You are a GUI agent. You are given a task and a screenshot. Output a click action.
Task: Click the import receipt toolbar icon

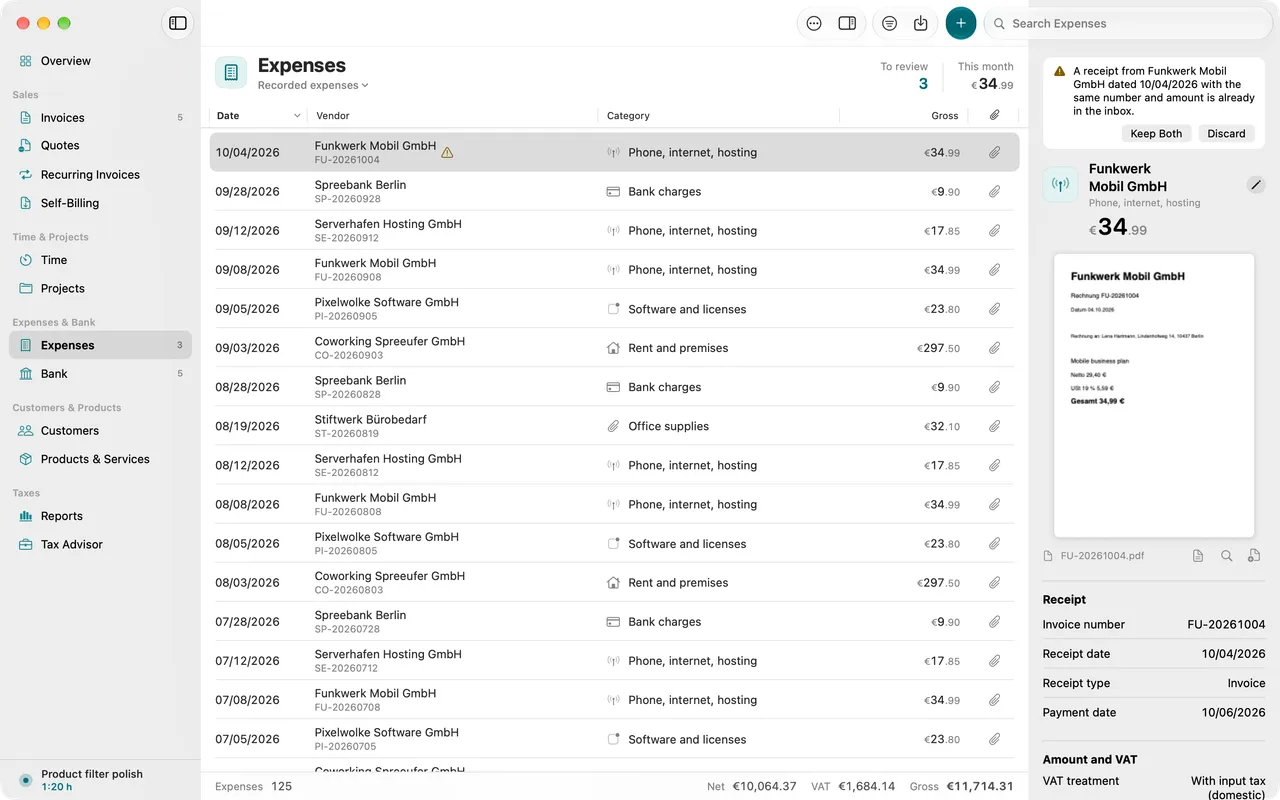(x=921, y=23)
